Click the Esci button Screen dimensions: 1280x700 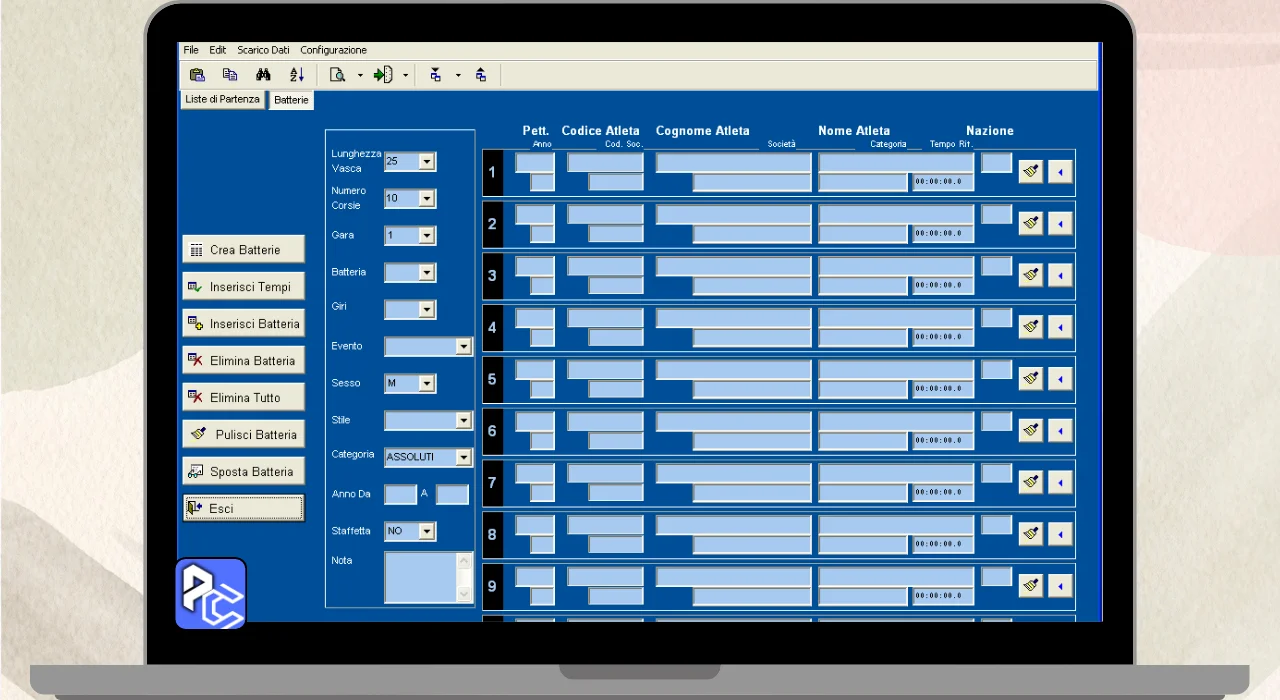point(244,509)
